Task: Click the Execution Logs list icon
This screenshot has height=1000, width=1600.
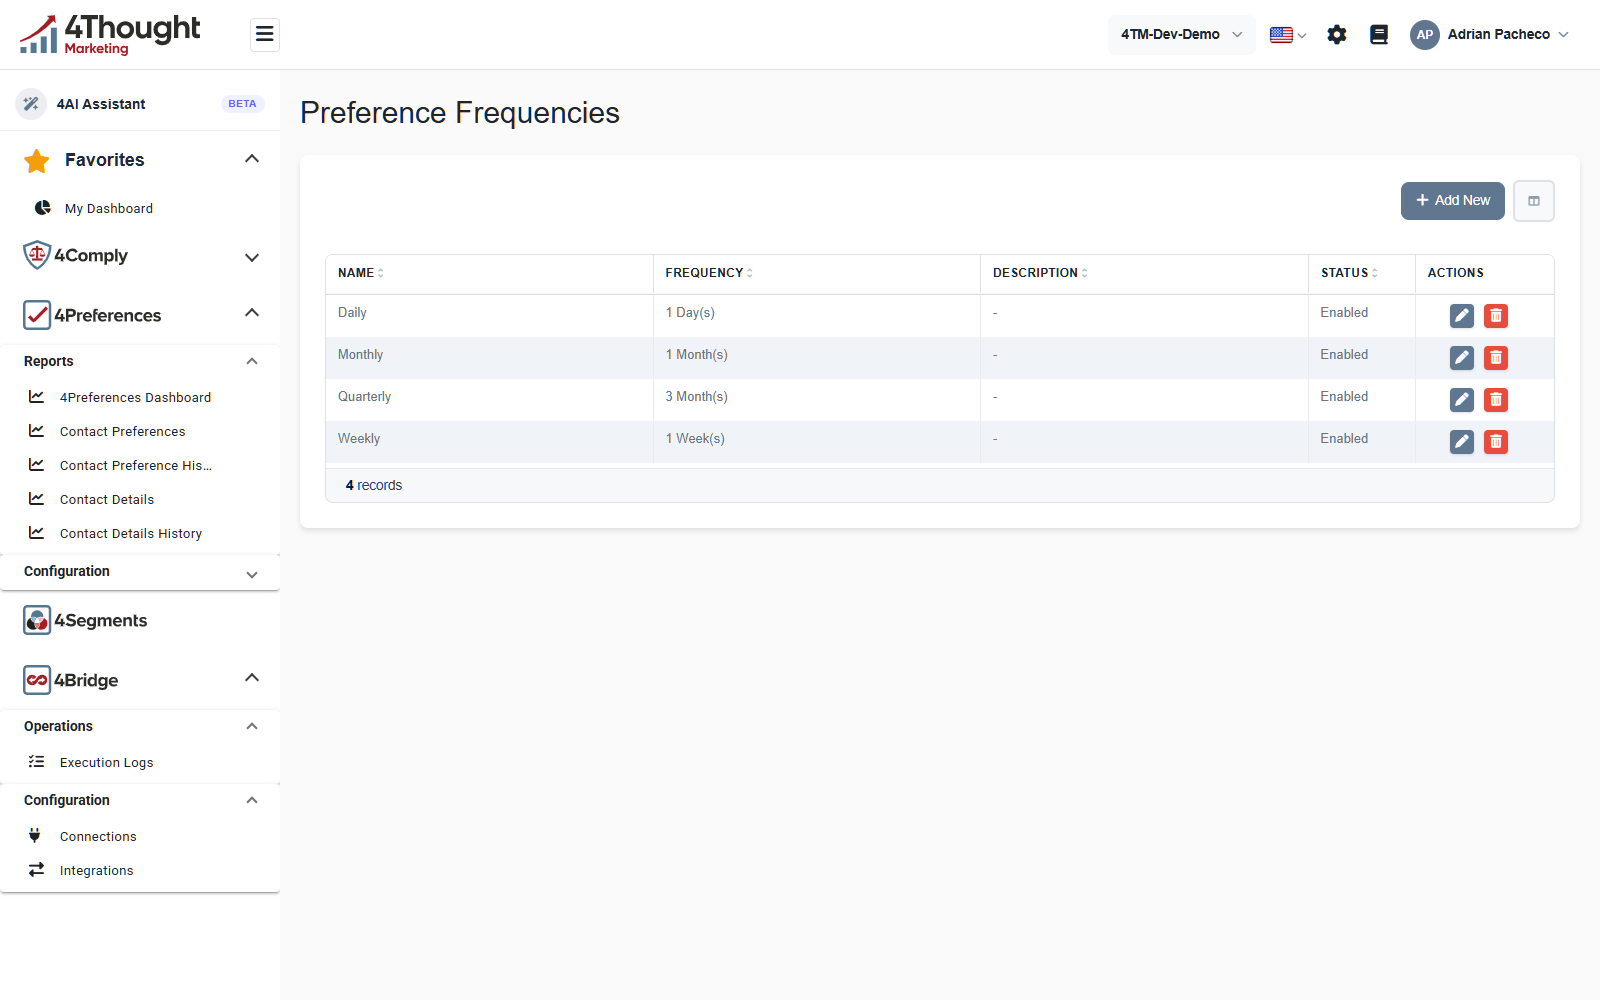Action: point(37,761)
